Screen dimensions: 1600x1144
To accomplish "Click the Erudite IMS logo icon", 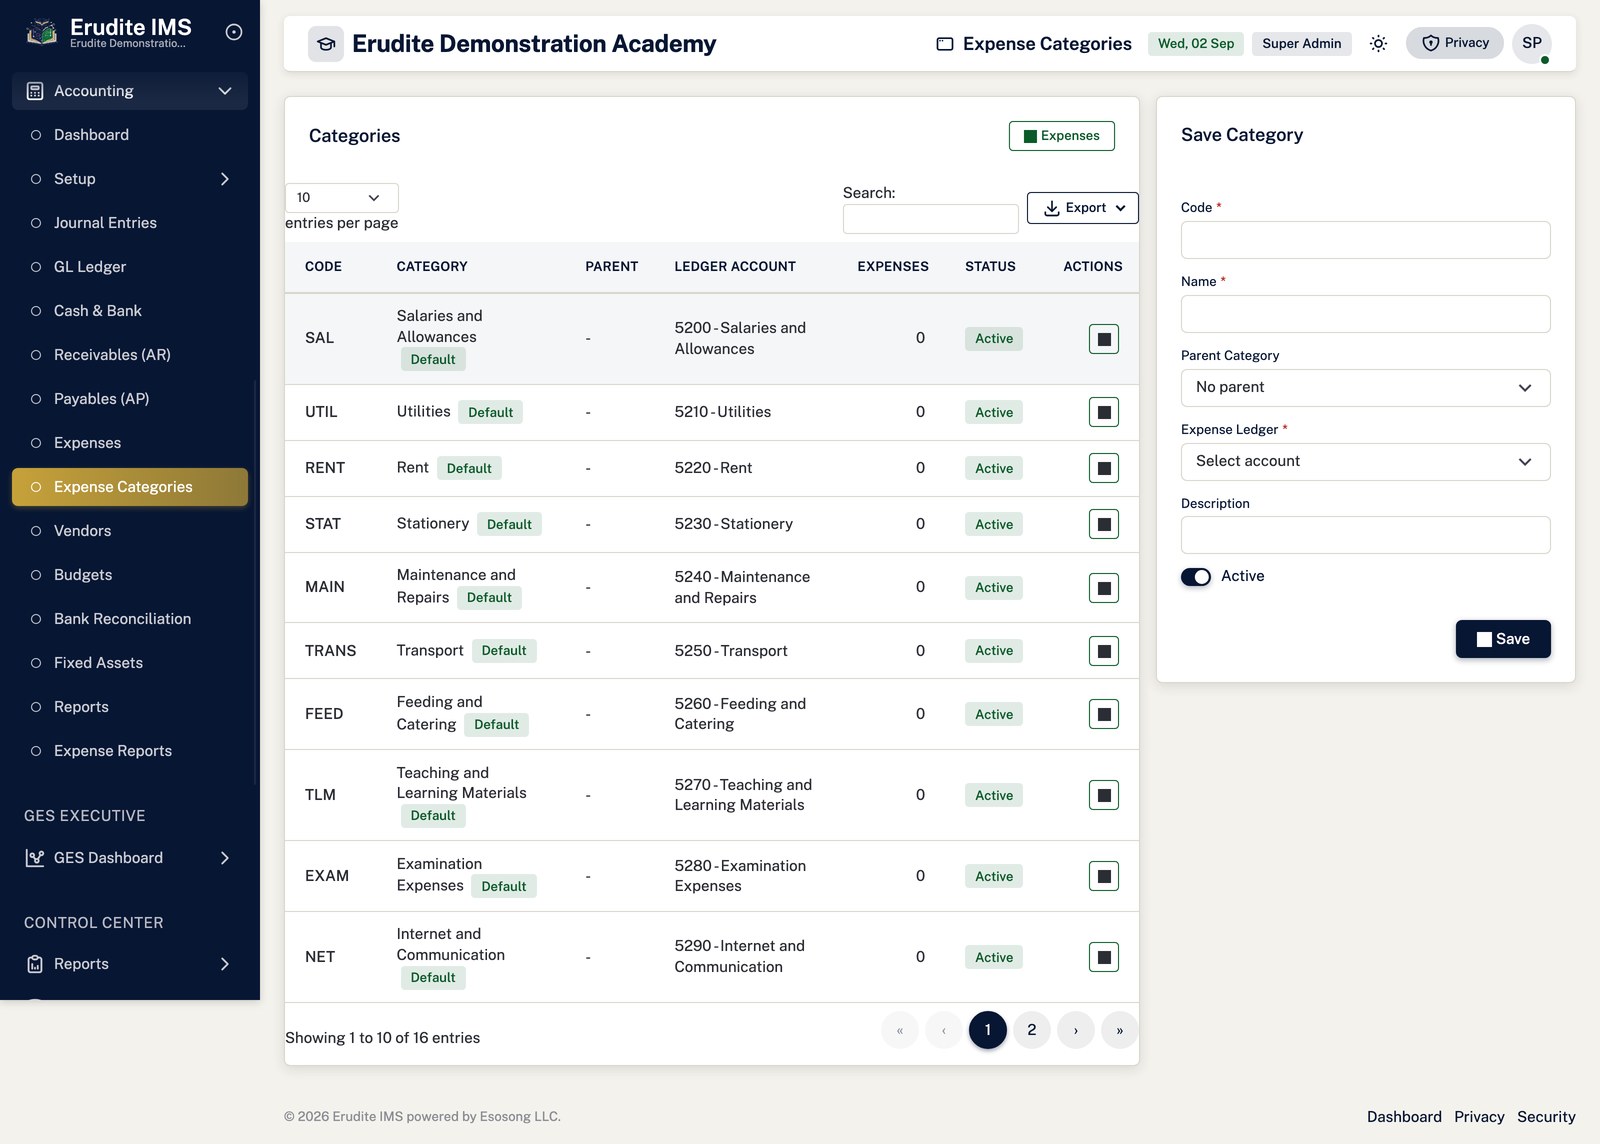I will [x=41, y=33].
